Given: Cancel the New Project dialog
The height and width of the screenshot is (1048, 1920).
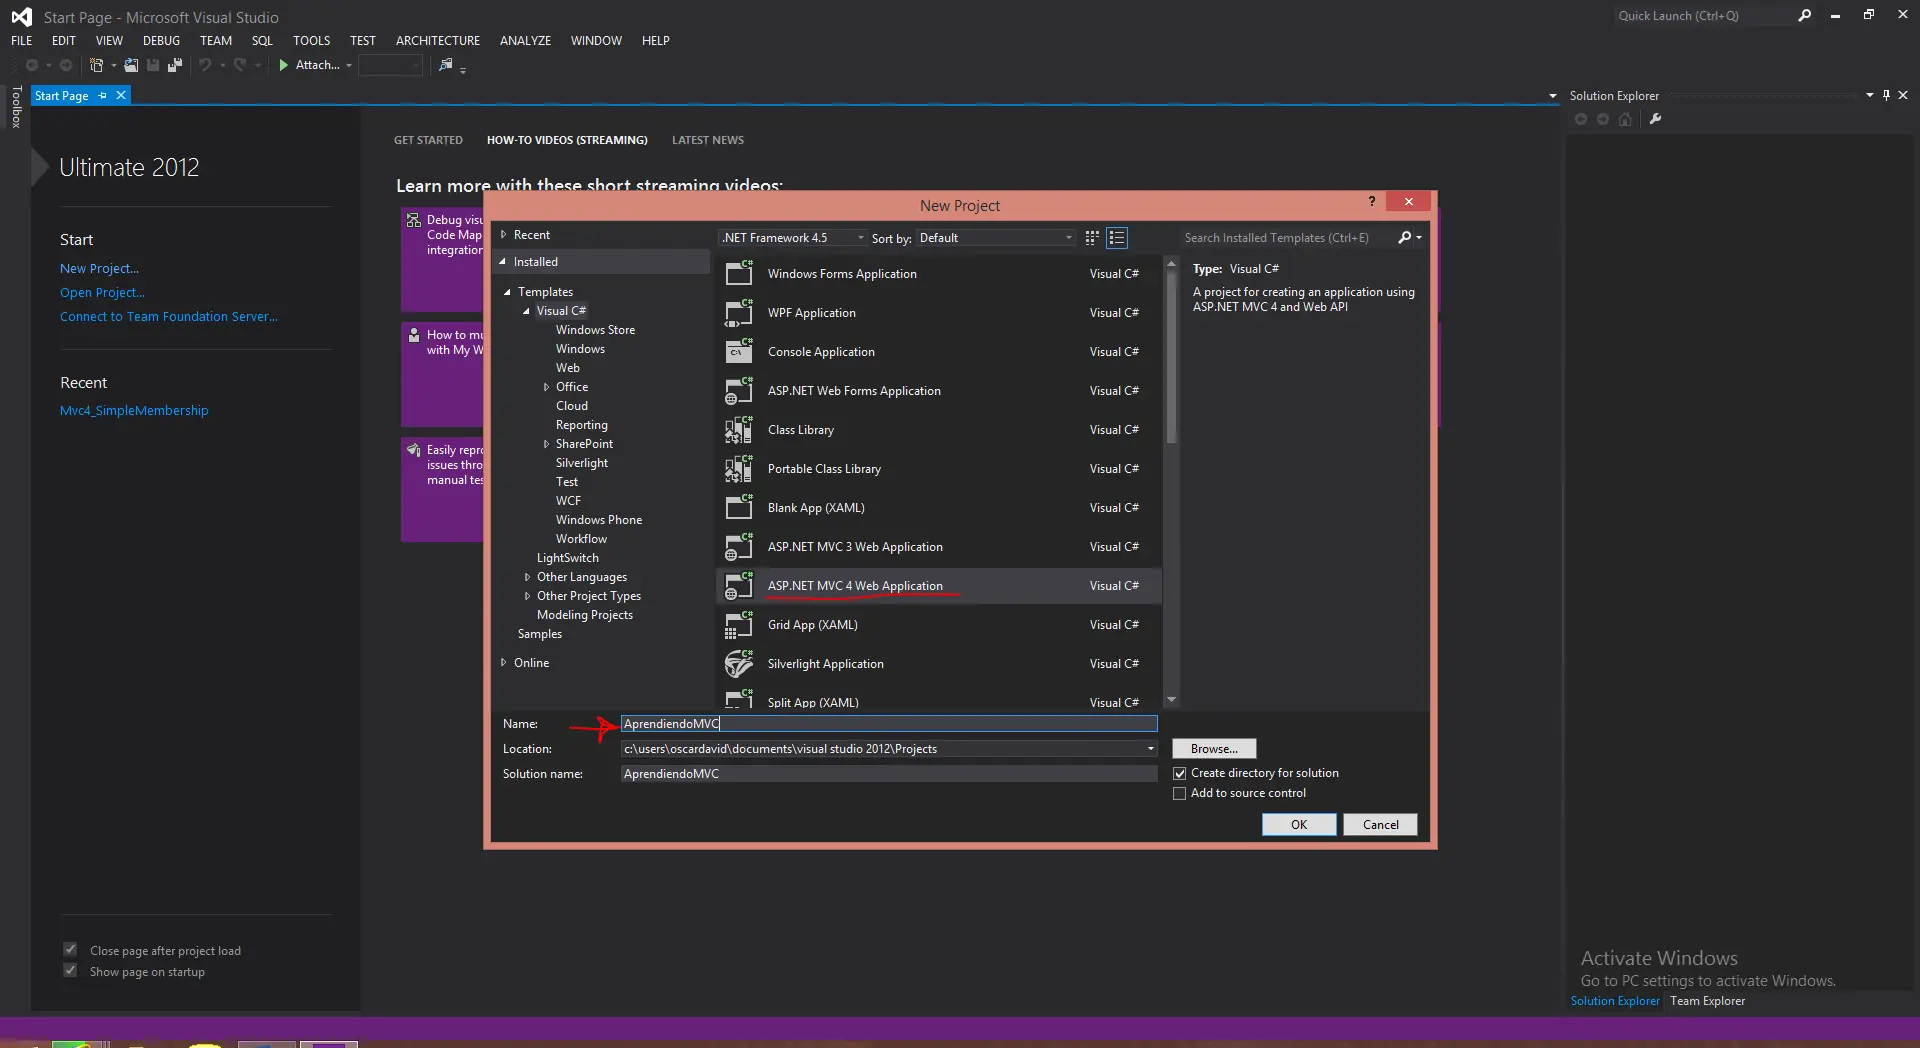Looking at the screenshot, I should click(x=1381, y=825).
